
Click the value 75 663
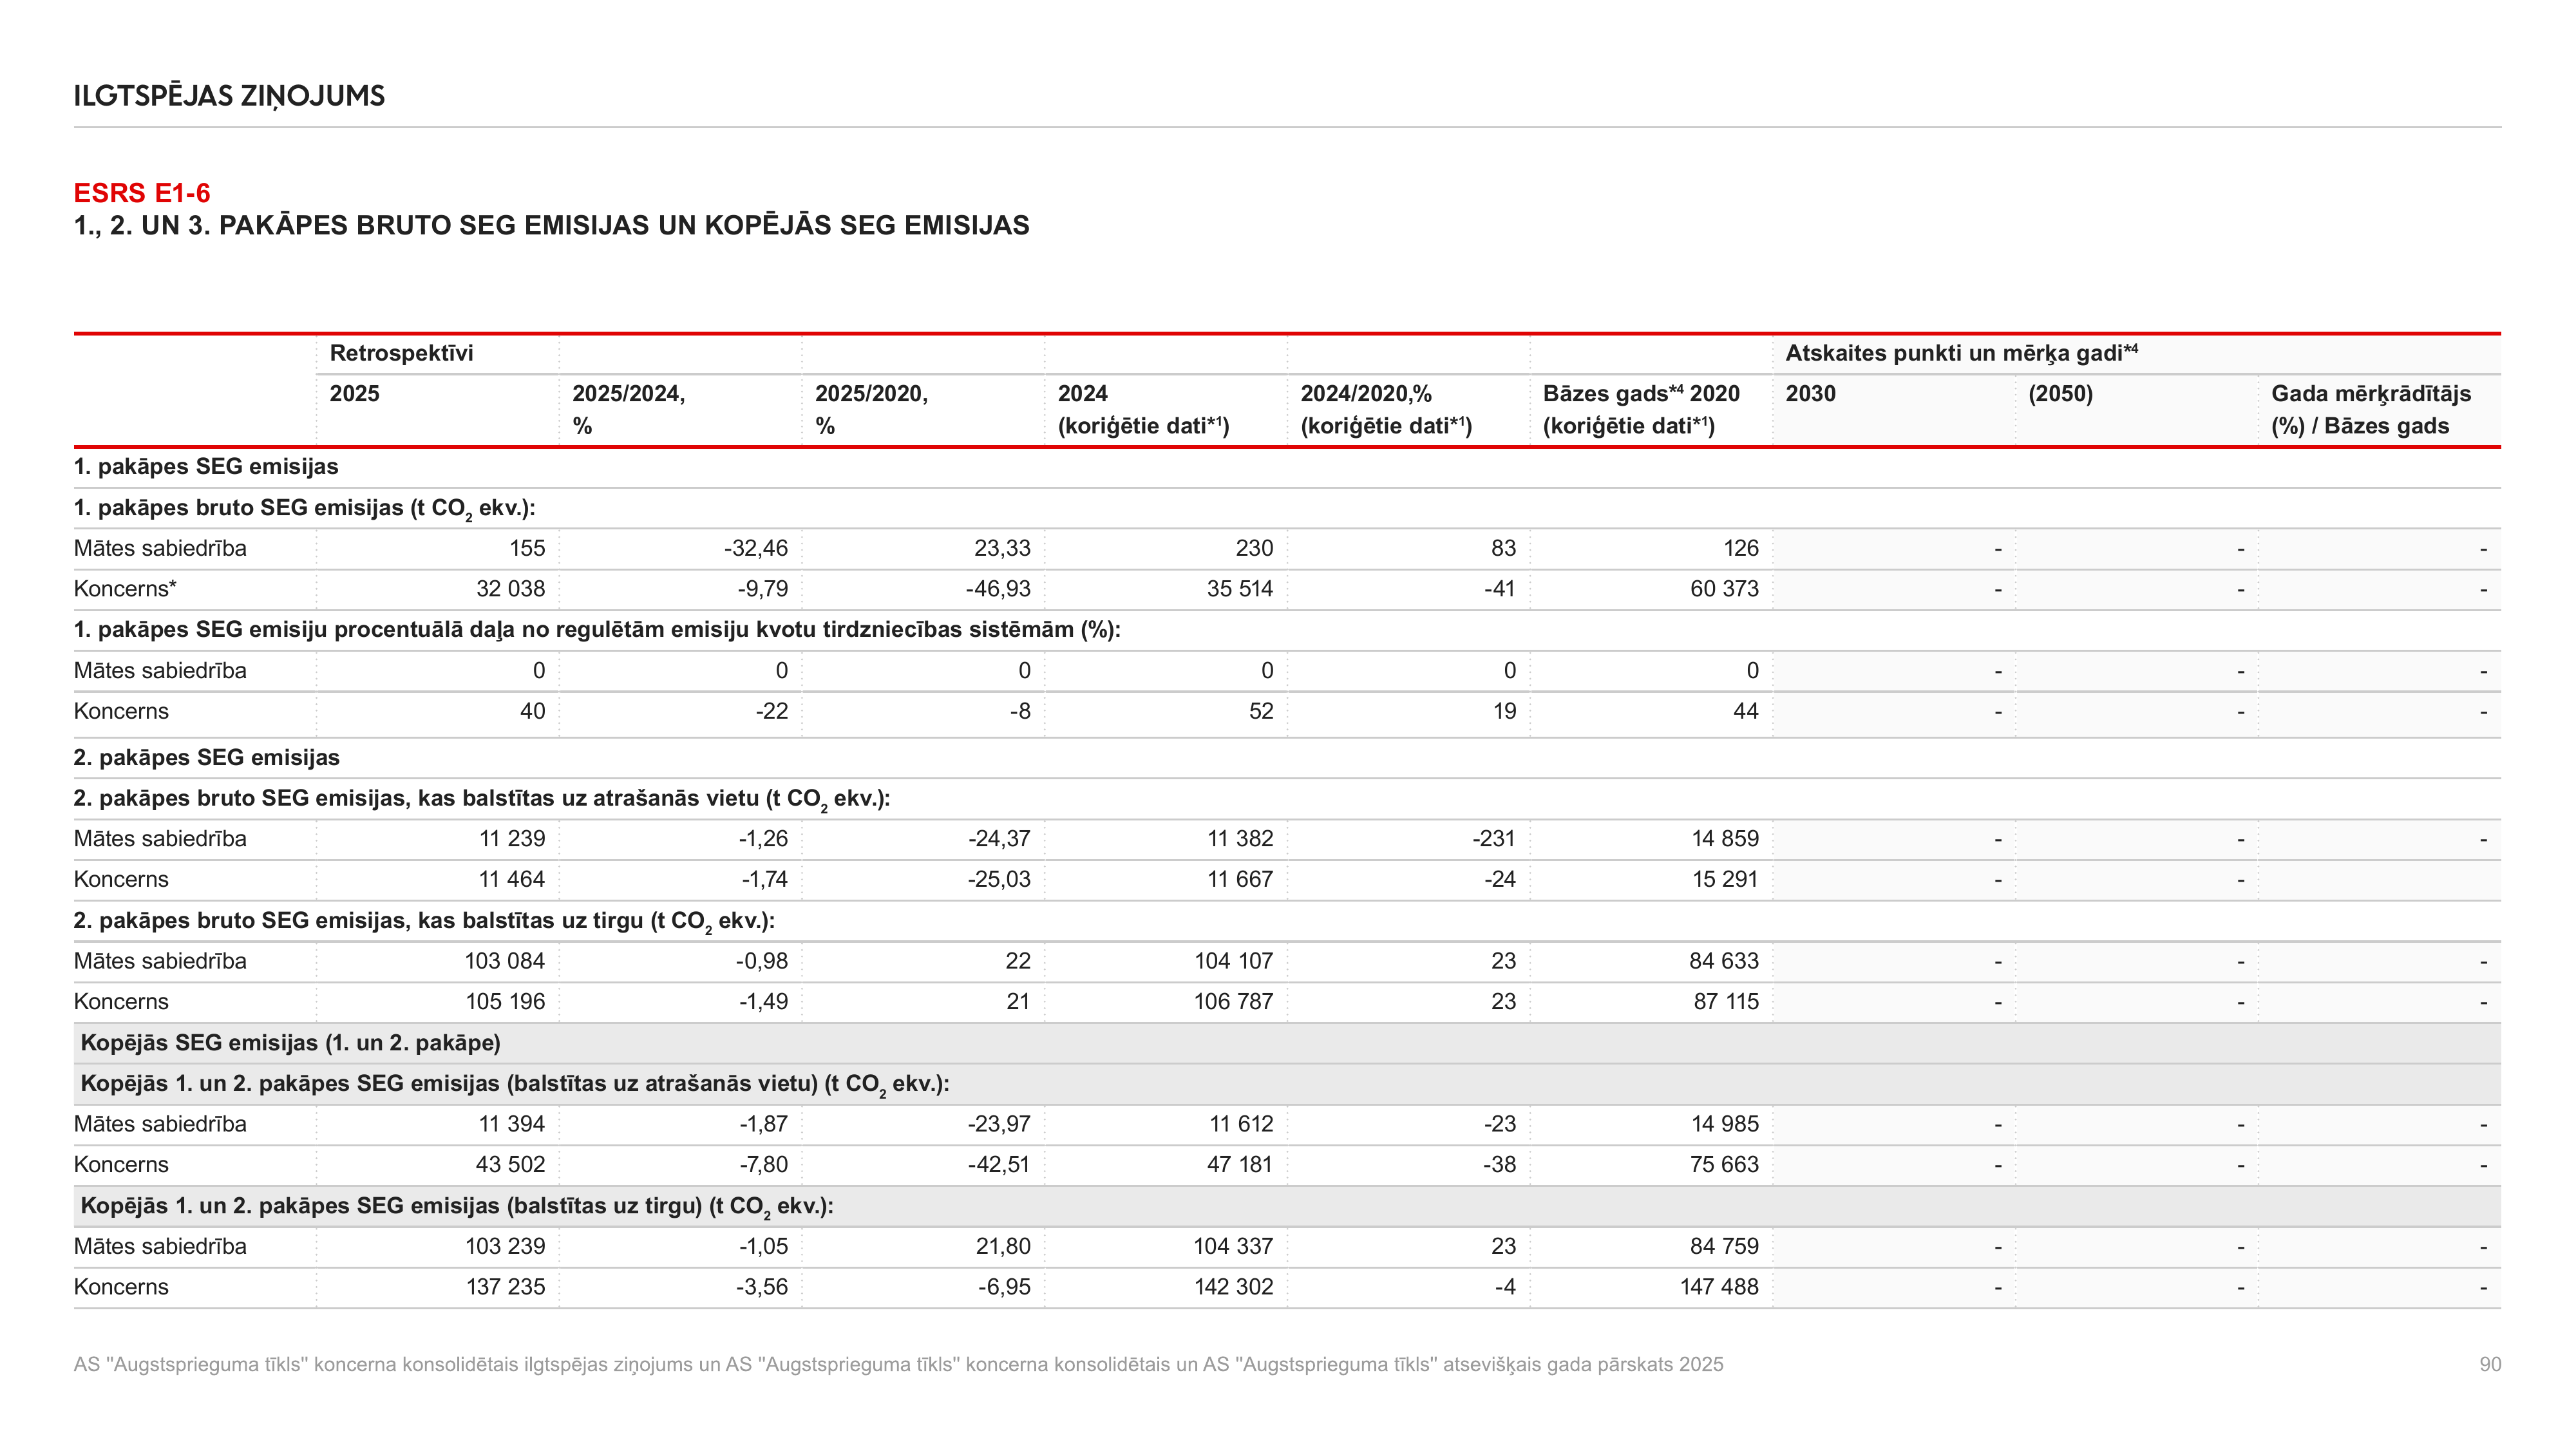tap(1724, 1165)
